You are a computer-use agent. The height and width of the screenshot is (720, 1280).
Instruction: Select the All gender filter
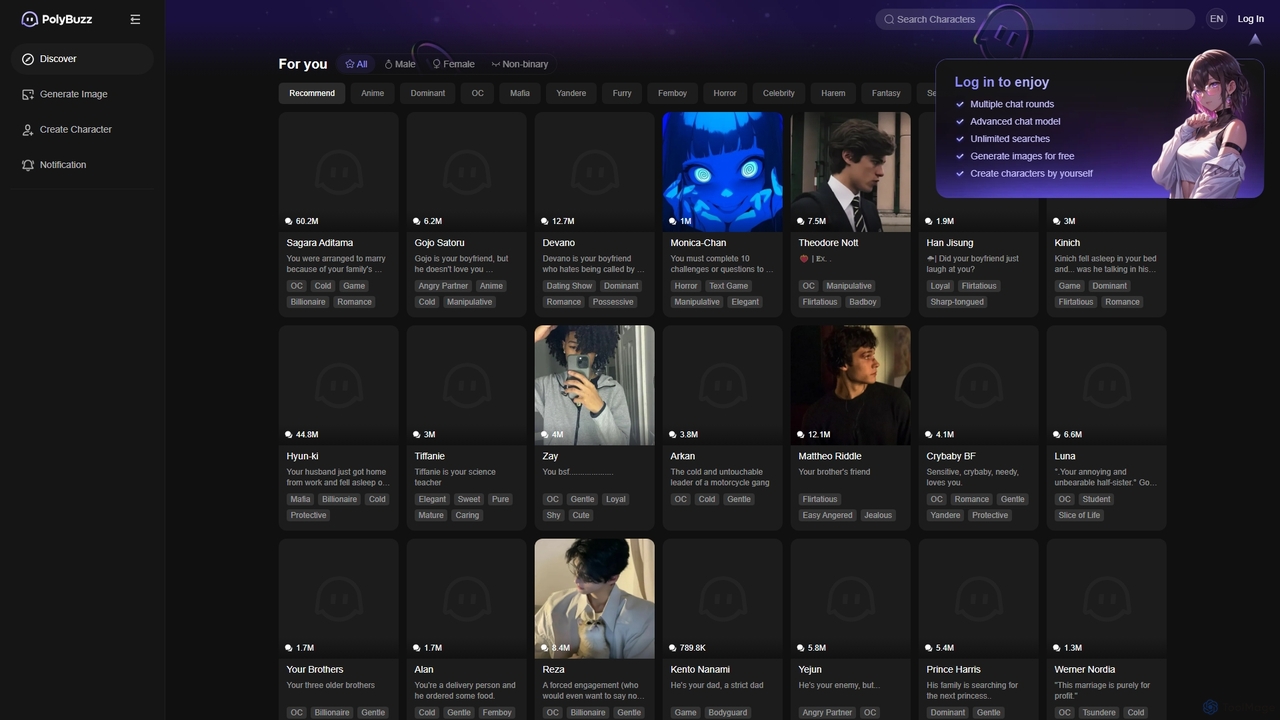pyautogui.click(x=356, y=64)
